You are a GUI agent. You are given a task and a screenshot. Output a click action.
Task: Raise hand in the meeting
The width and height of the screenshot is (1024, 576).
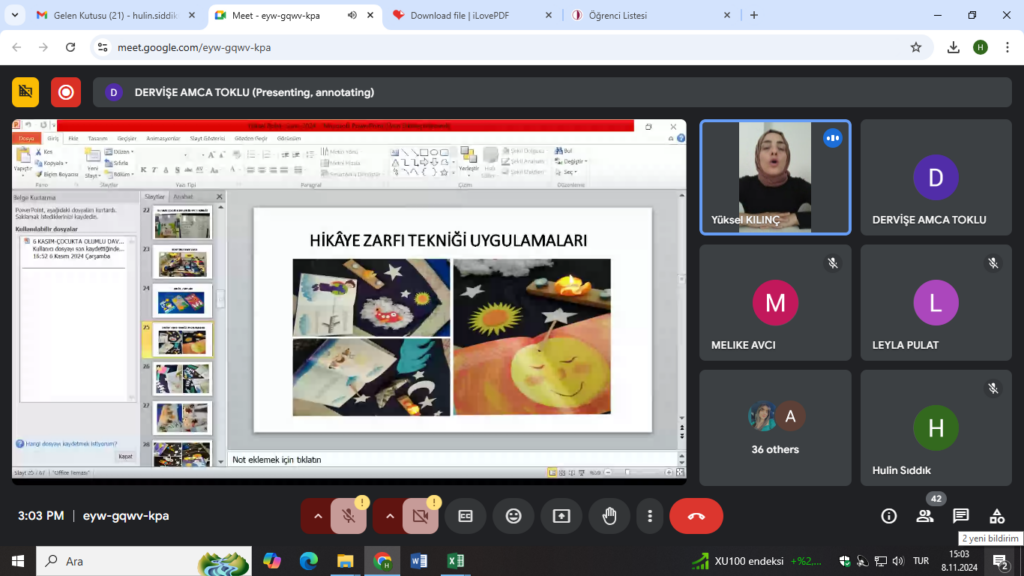[x=609, y=516]
